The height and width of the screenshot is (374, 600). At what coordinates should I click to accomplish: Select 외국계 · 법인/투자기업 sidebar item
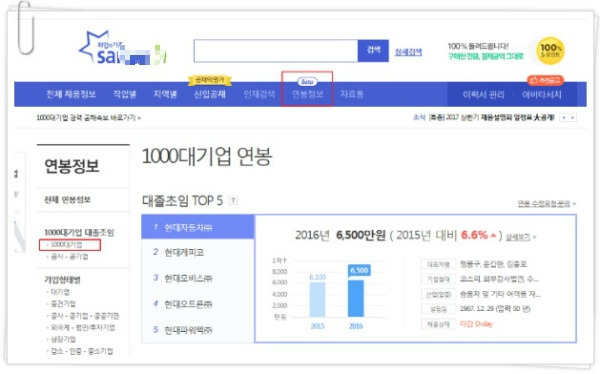click(x=83, y=327)
